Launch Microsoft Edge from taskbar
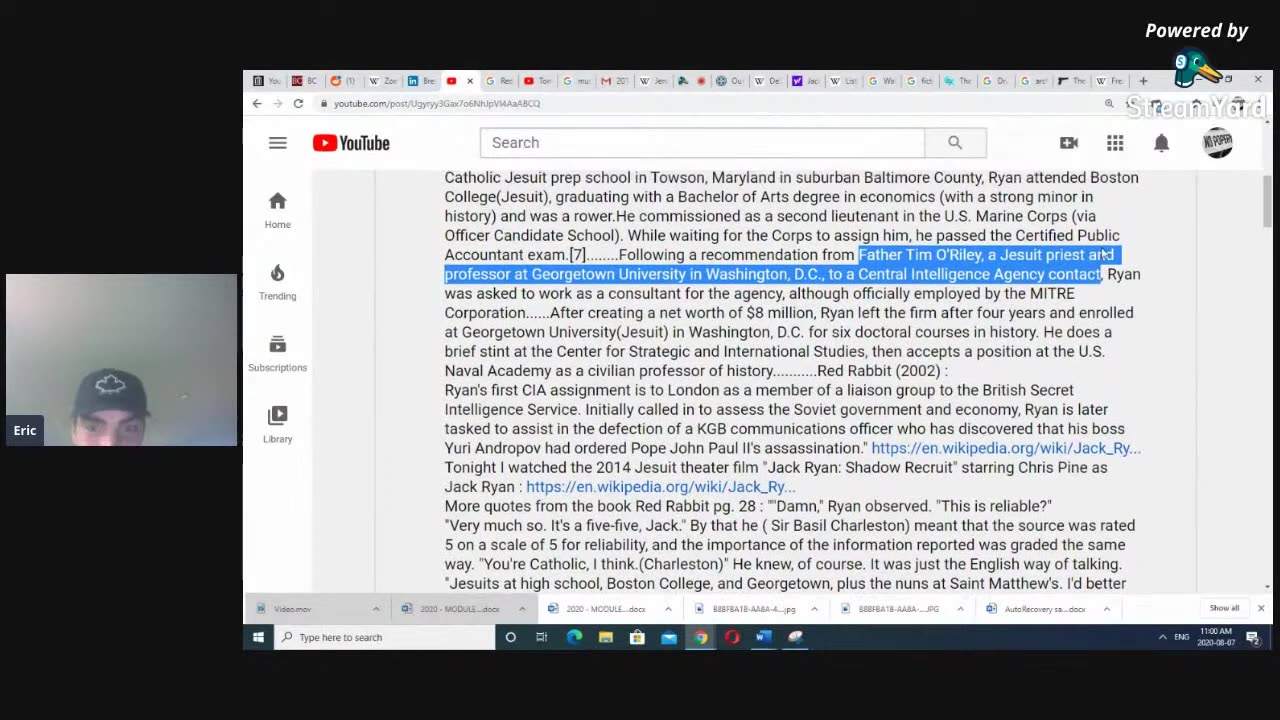Image resolution: width=1280 pixels, height=720 pixels. [x=574, y=637]
